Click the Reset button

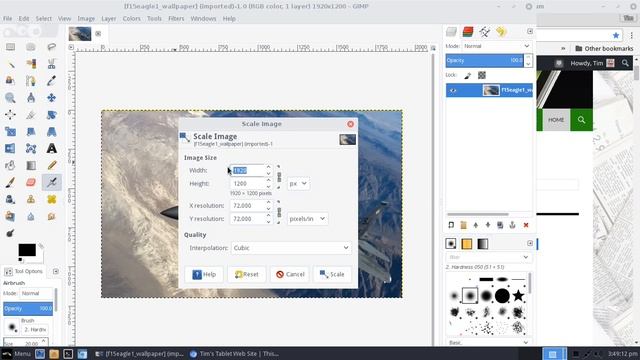coord(247,274)
